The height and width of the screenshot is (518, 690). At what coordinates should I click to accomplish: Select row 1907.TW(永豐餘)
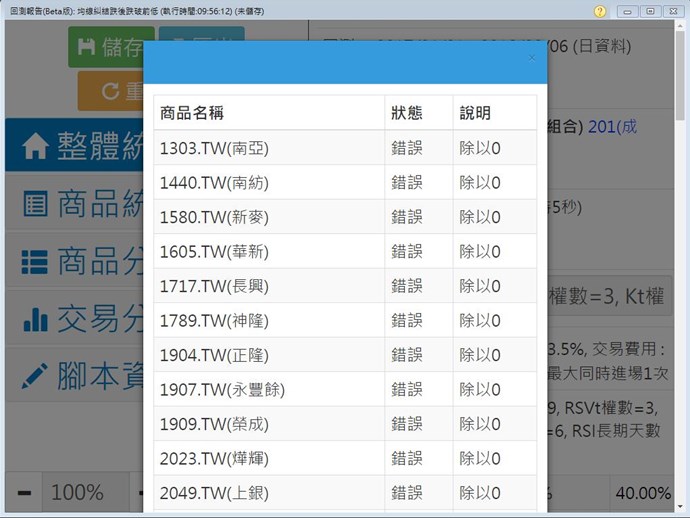[x=345, y=389]
